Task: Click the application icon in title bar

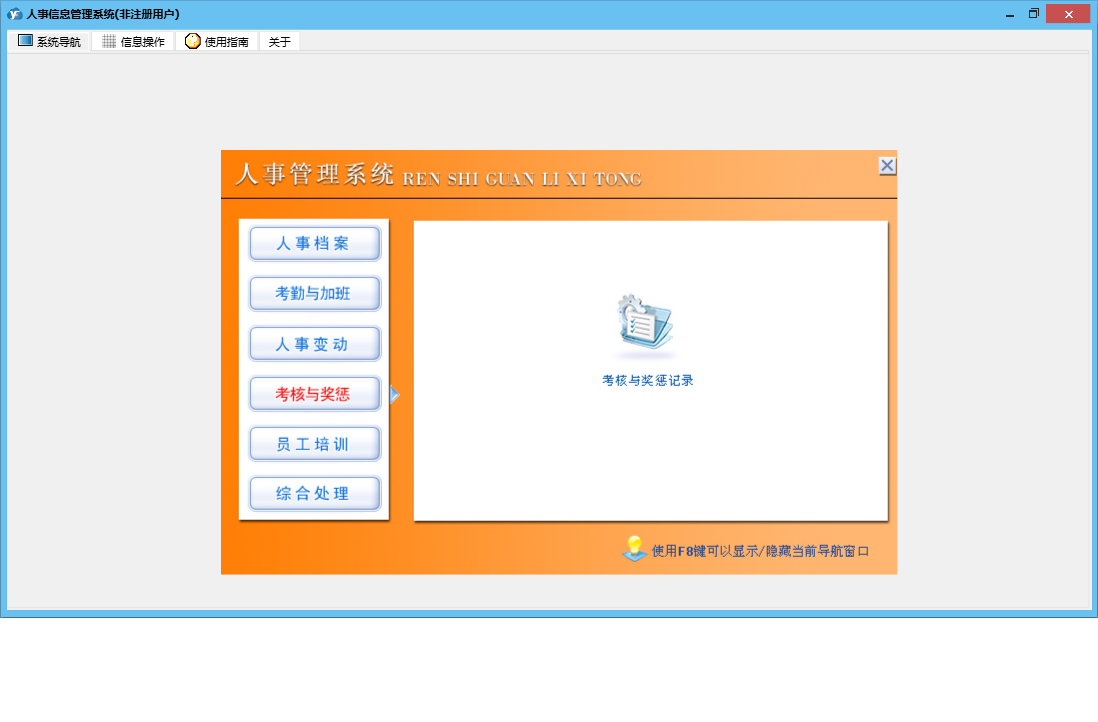Action: click(x=14, y=14)
